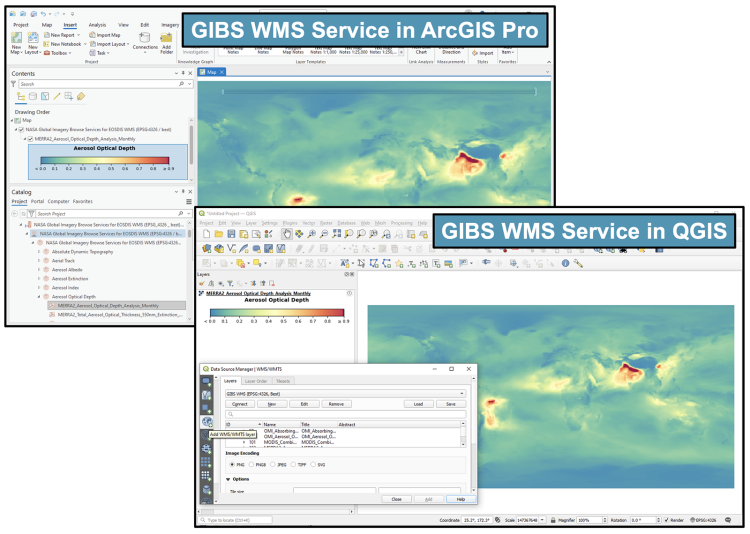Open the Insert ribbon tab in ArcGIS Pro

(x=70, y=25)
